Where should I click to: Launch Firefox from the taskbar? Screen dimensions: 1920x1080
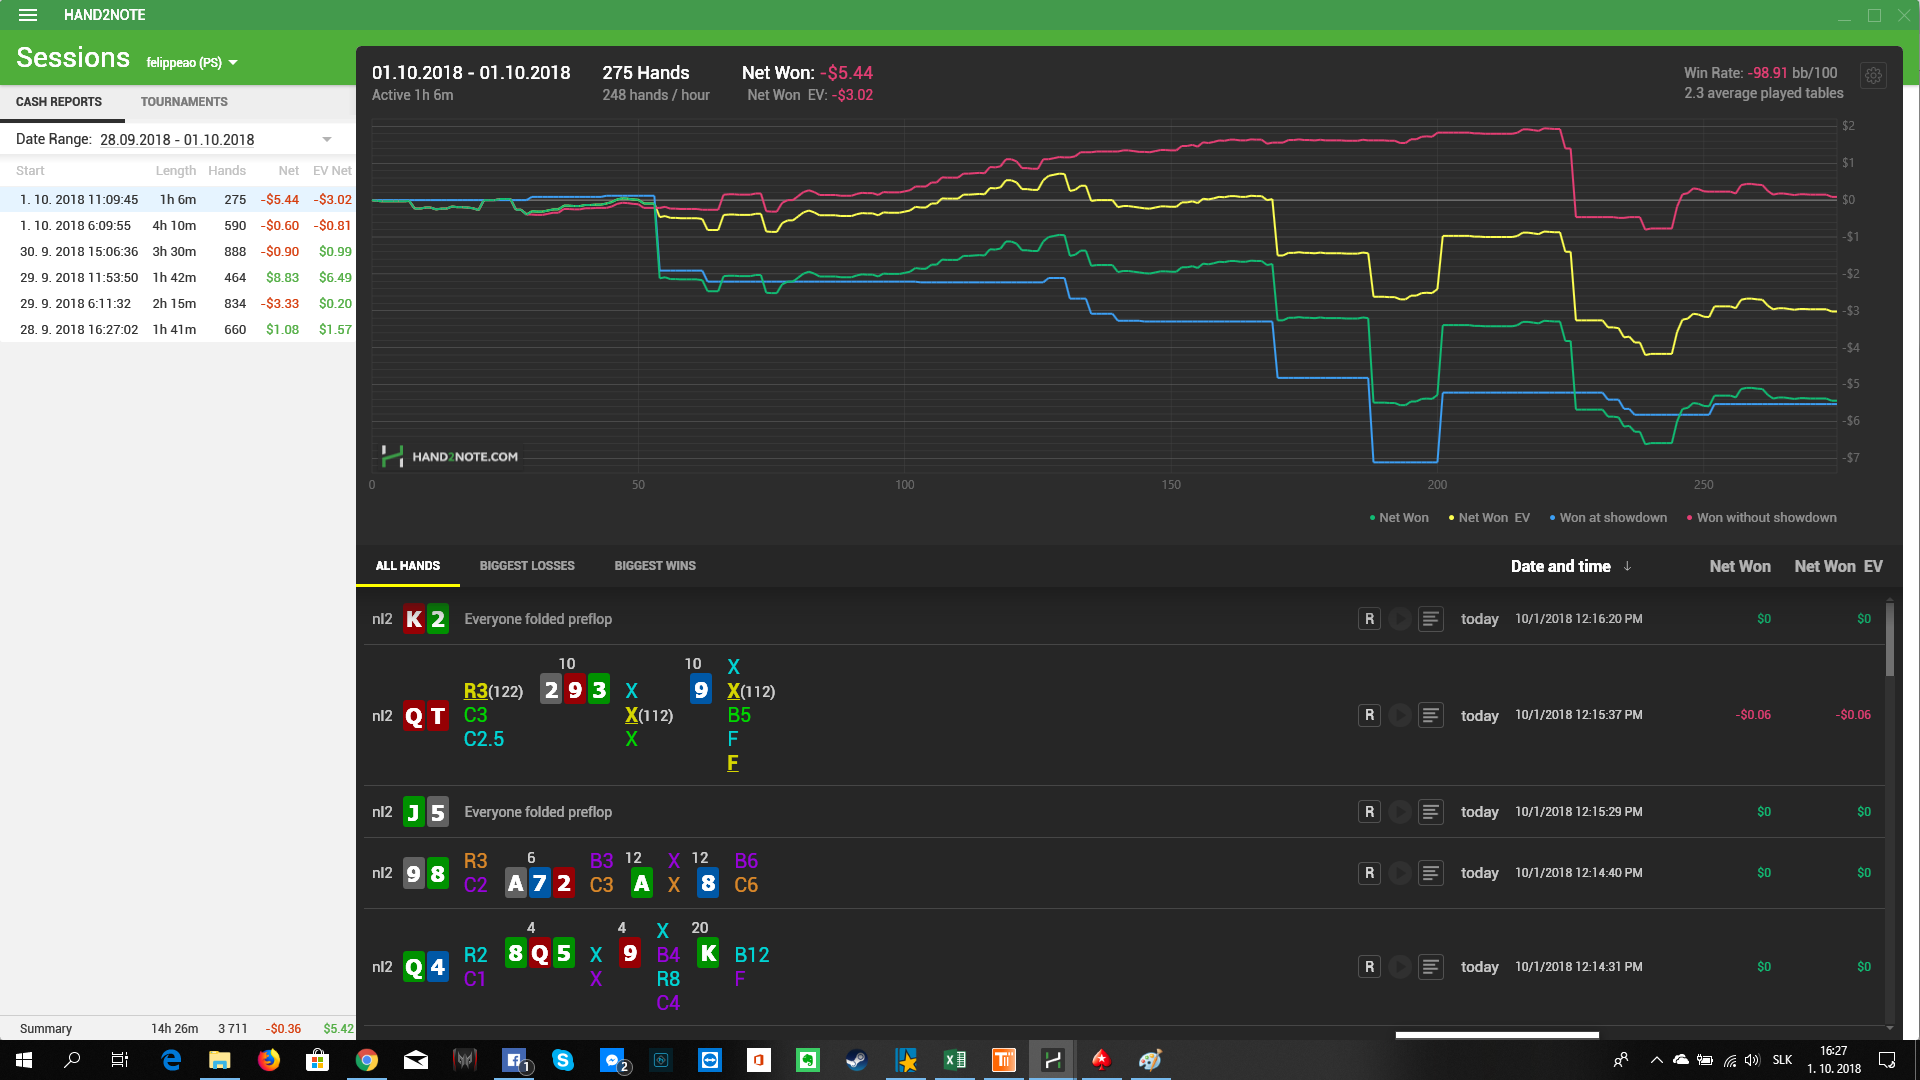point(269,1060)
